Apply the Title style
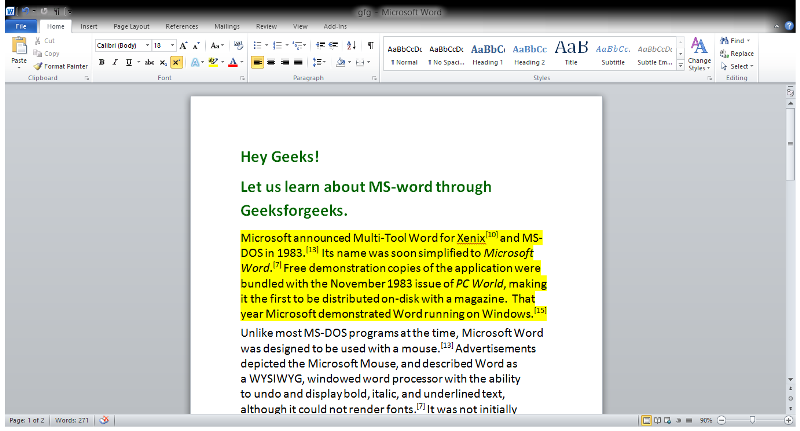Viewport: 800px width, 431px height. tap(571, 54)
